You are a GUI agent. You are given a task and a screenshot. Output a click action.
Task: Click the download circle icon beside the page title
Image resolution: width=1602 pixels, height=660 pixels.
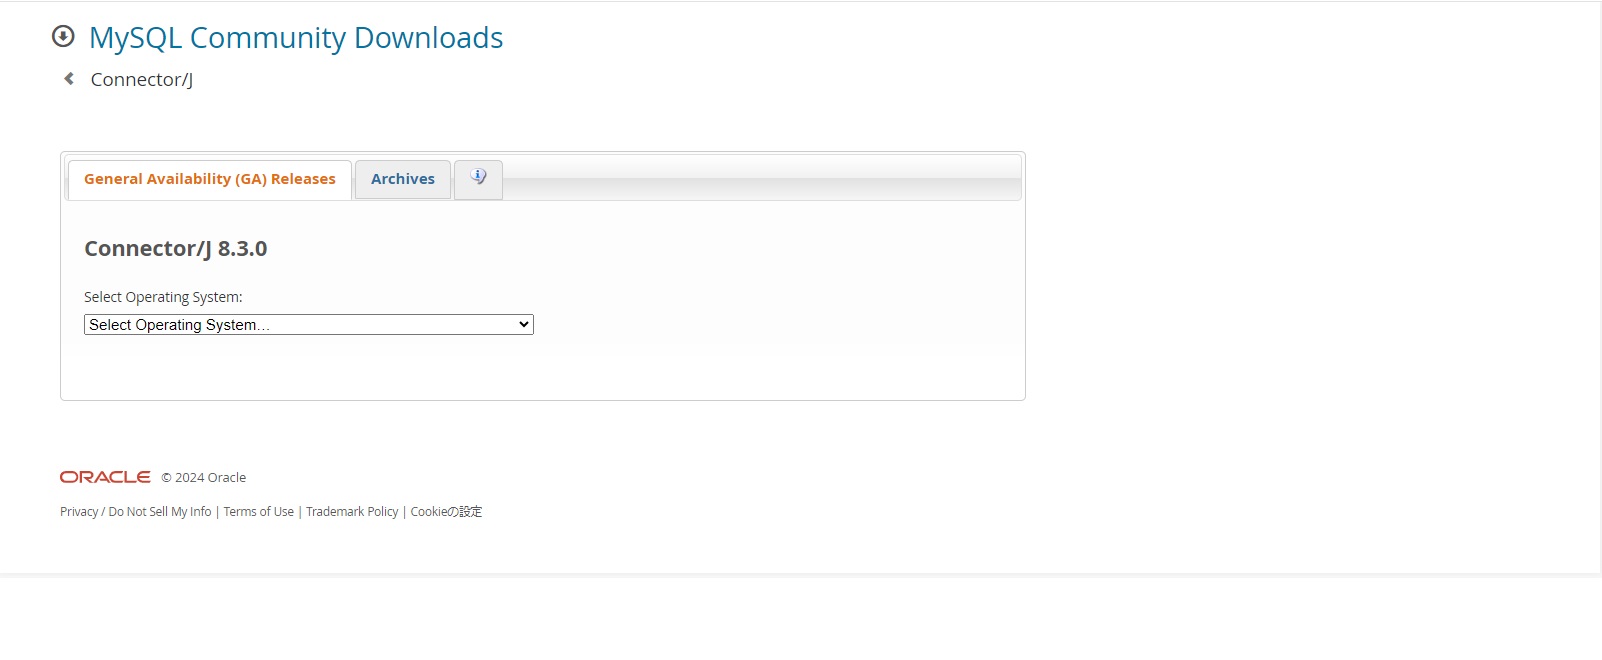coord(63,37)
